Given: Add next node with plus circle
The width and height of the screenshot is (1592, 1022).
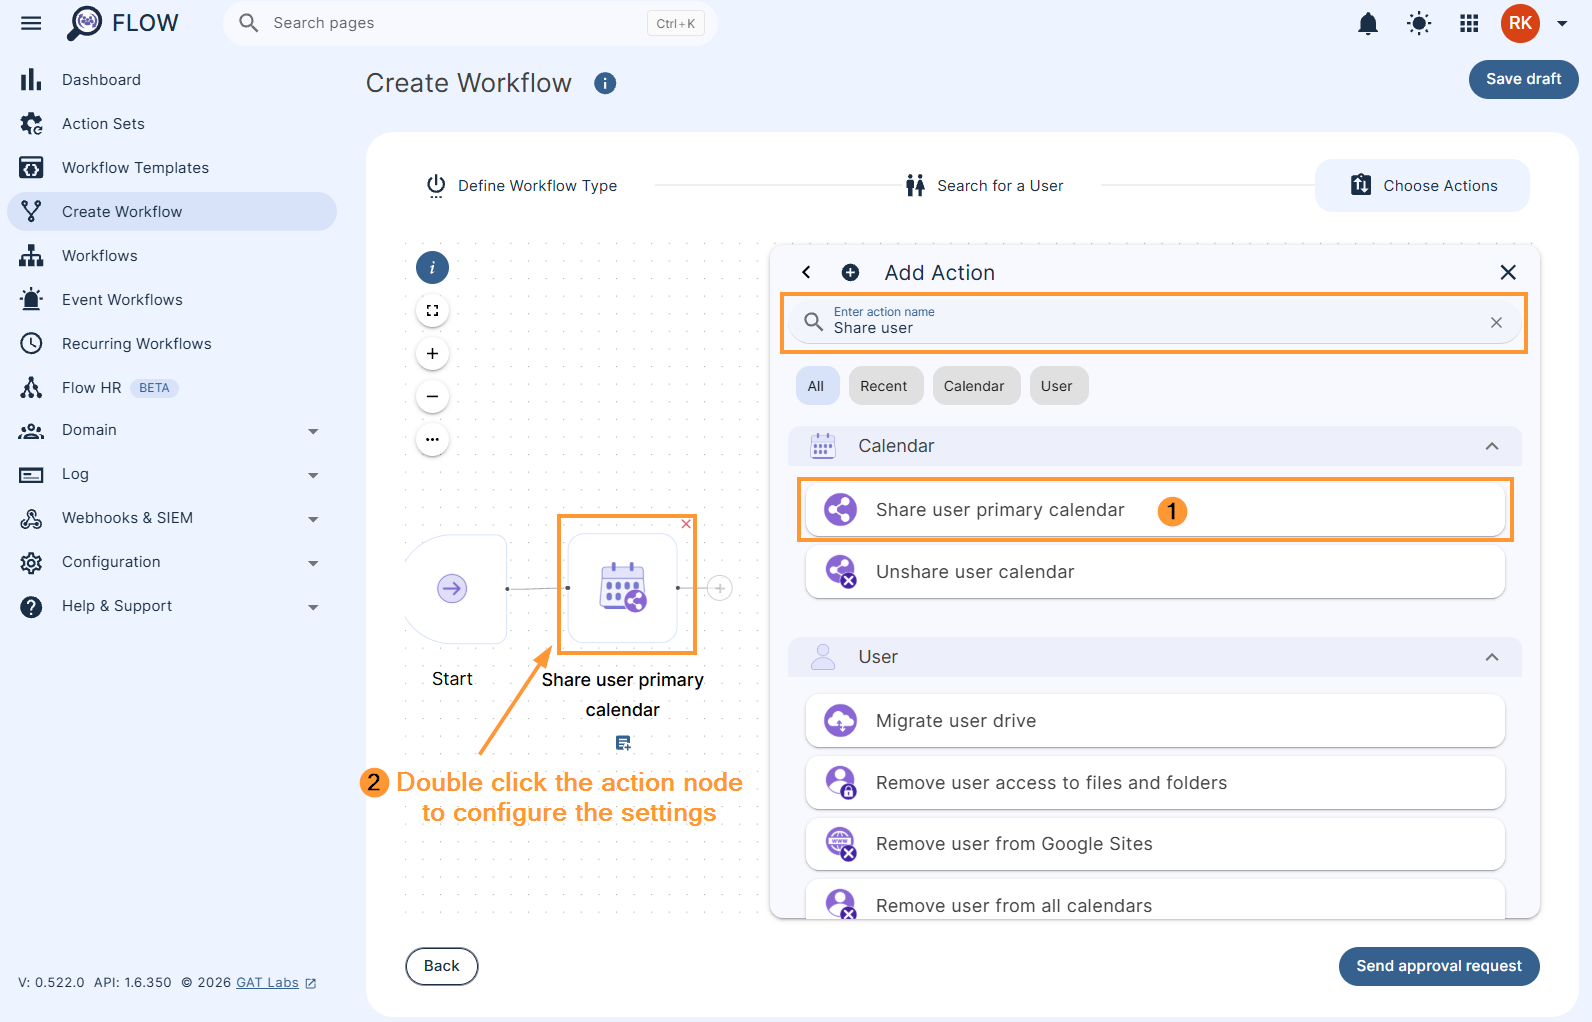Looking at the screenshot, I should point(720,588).
